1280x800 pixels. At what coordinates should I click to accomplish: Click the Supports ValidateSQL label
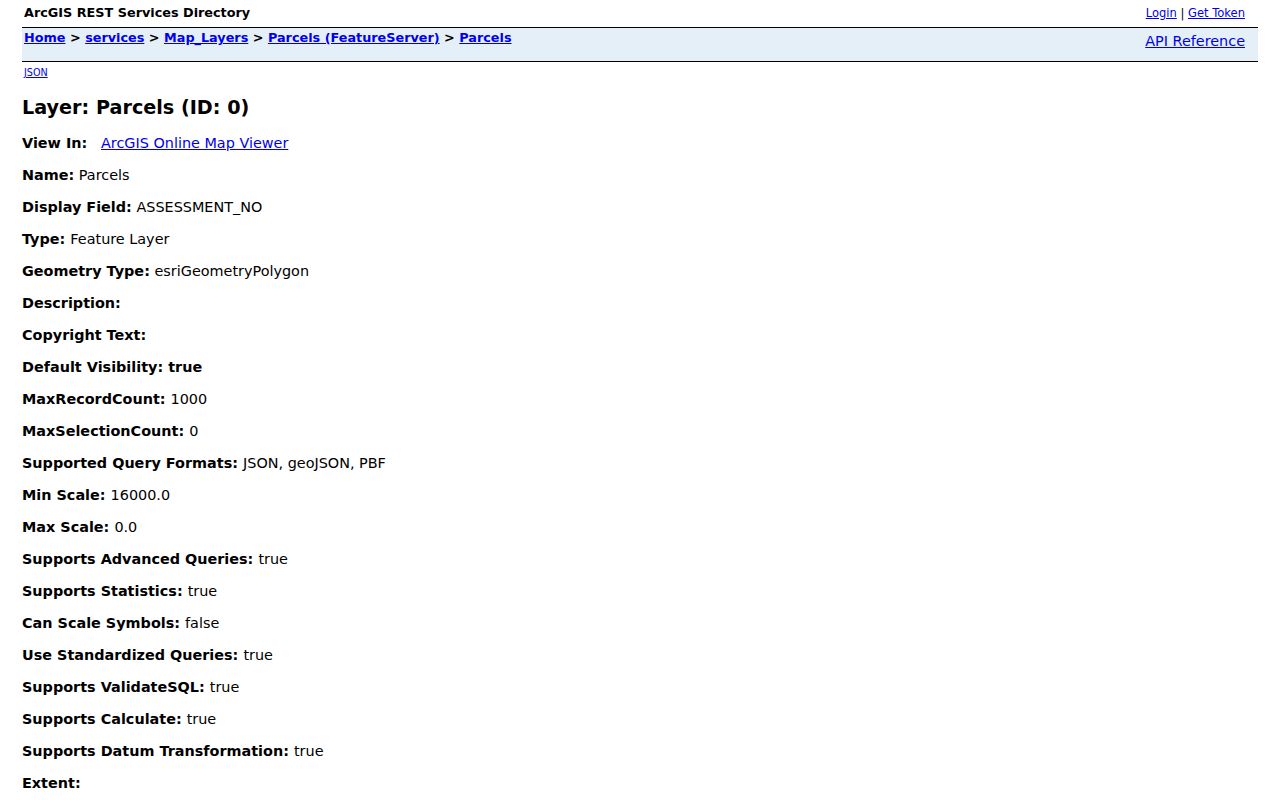coord(114,687)
